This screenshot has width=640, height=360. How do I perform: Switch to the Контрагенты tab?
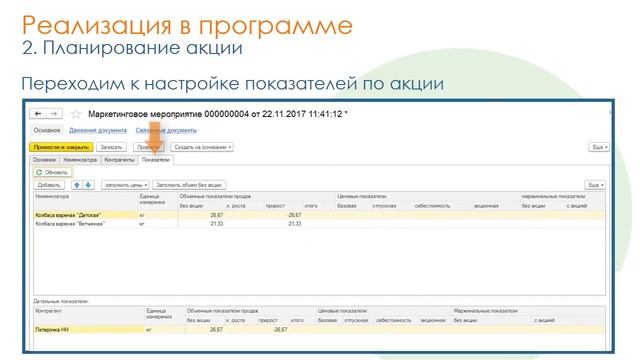119,160
